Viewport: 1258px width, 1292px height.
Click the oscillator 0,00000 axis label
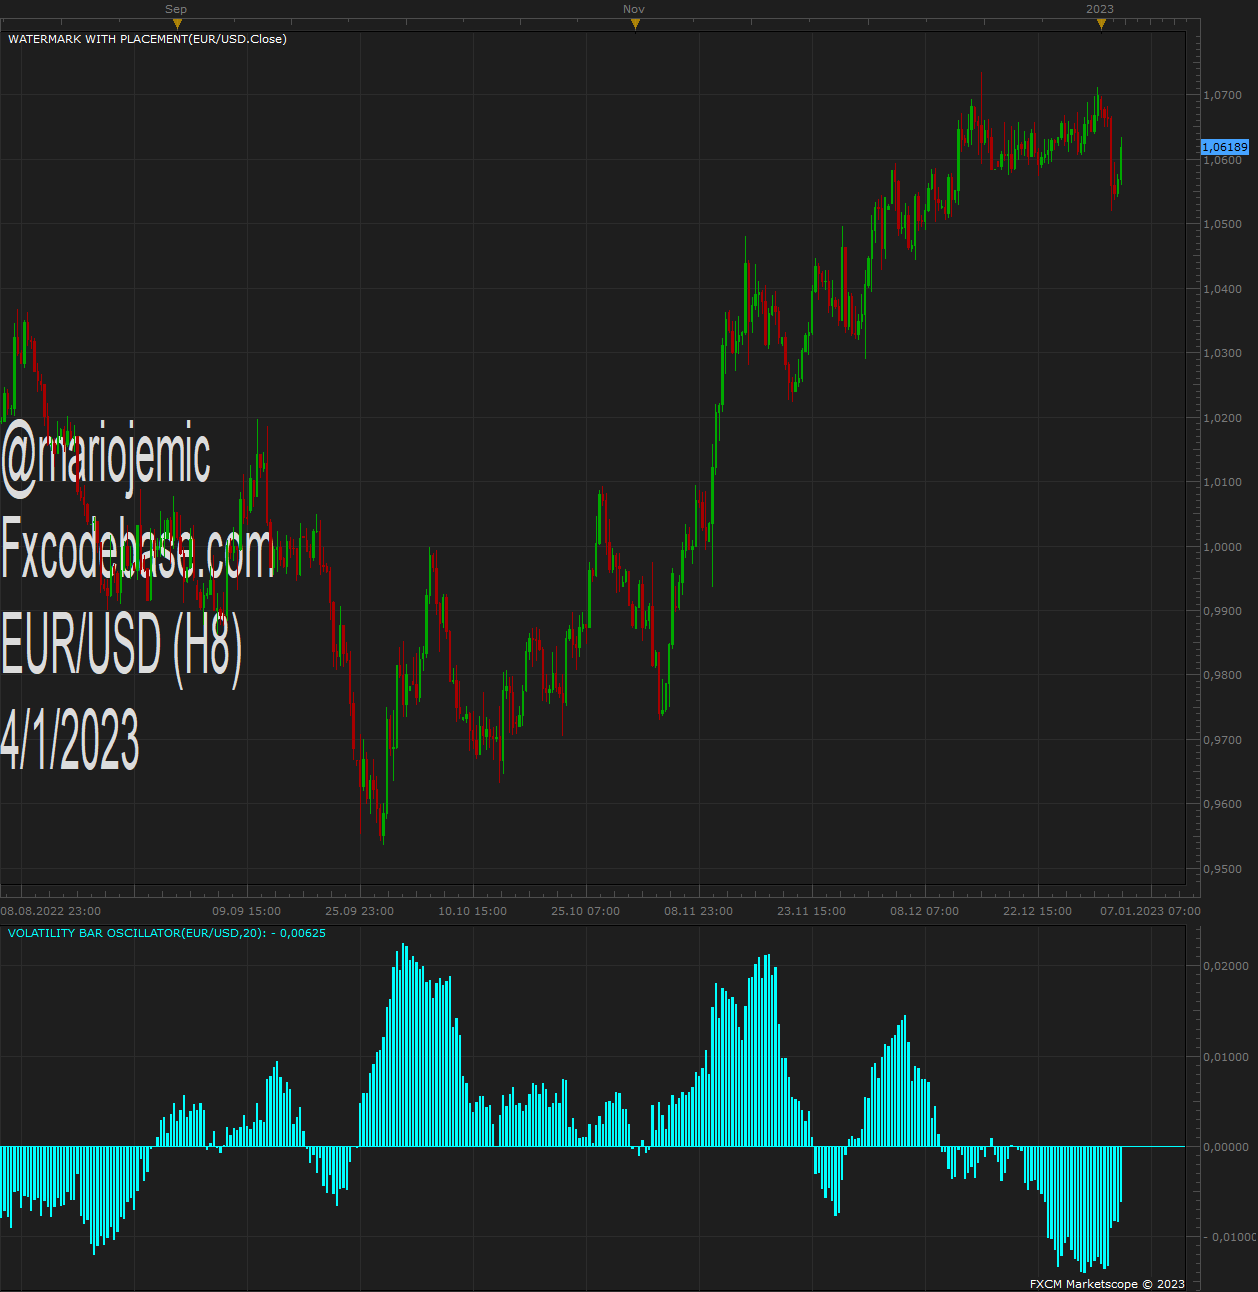tap(1226, 1147)
